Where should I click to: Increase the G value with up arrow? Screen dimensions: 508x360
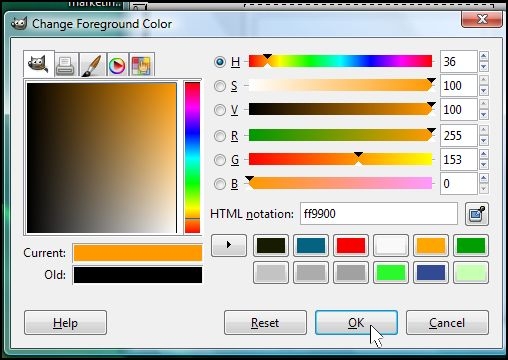(x=483, y=154)
